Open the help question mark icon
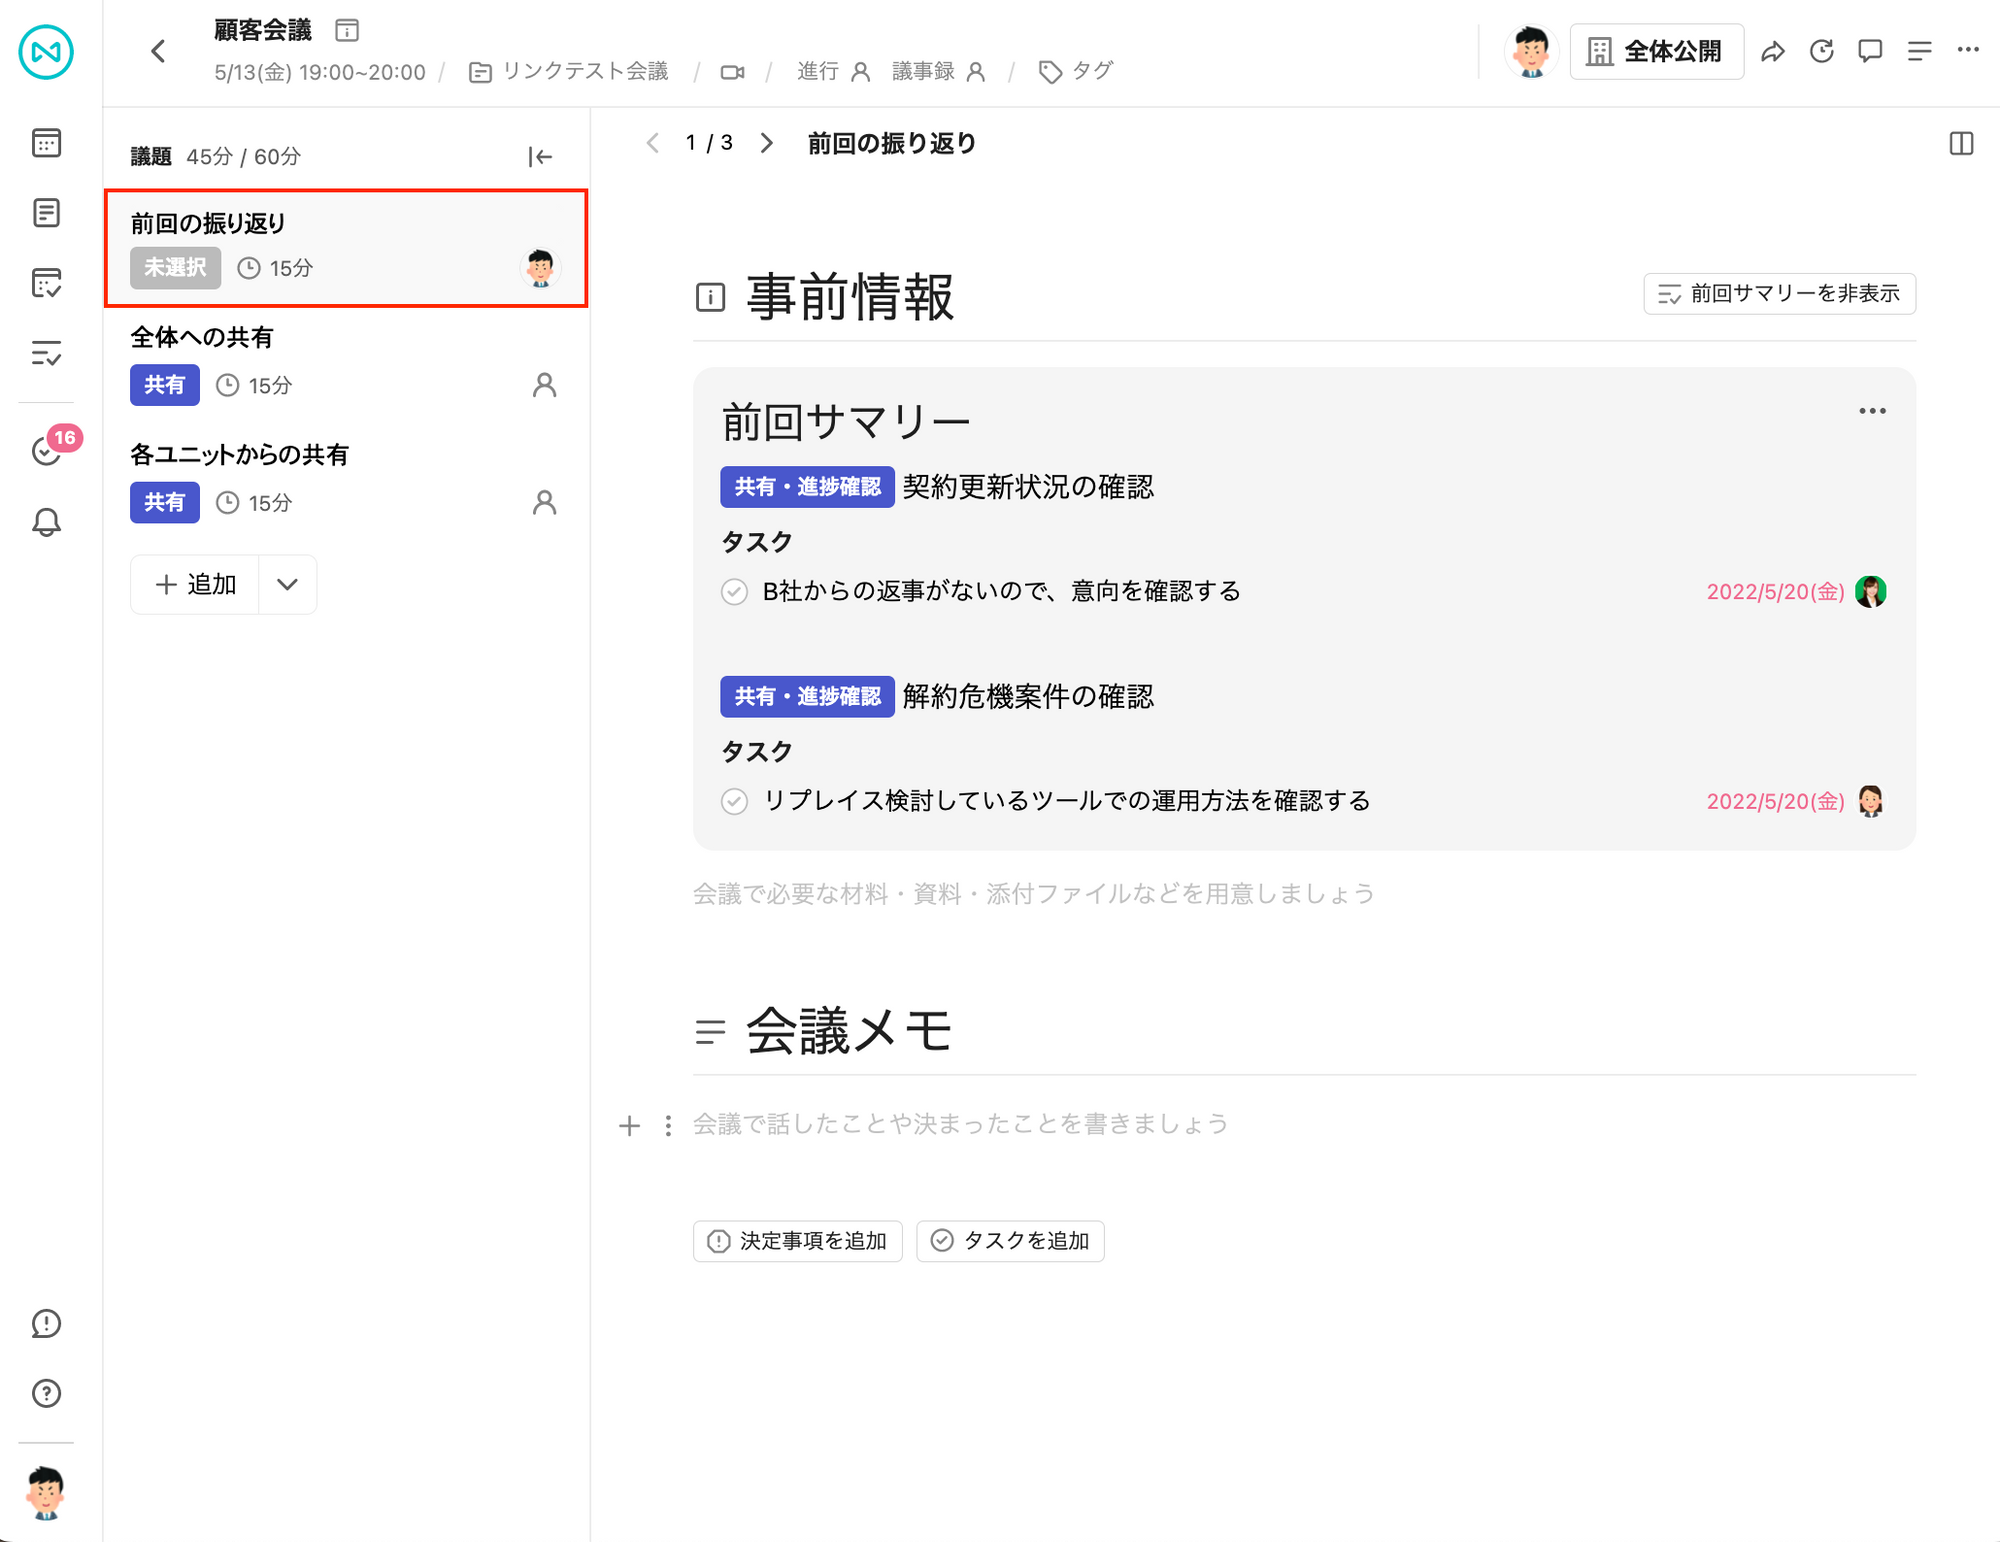Image resolution: width=2000 pixels, height=1542 pixels. 46,1393
